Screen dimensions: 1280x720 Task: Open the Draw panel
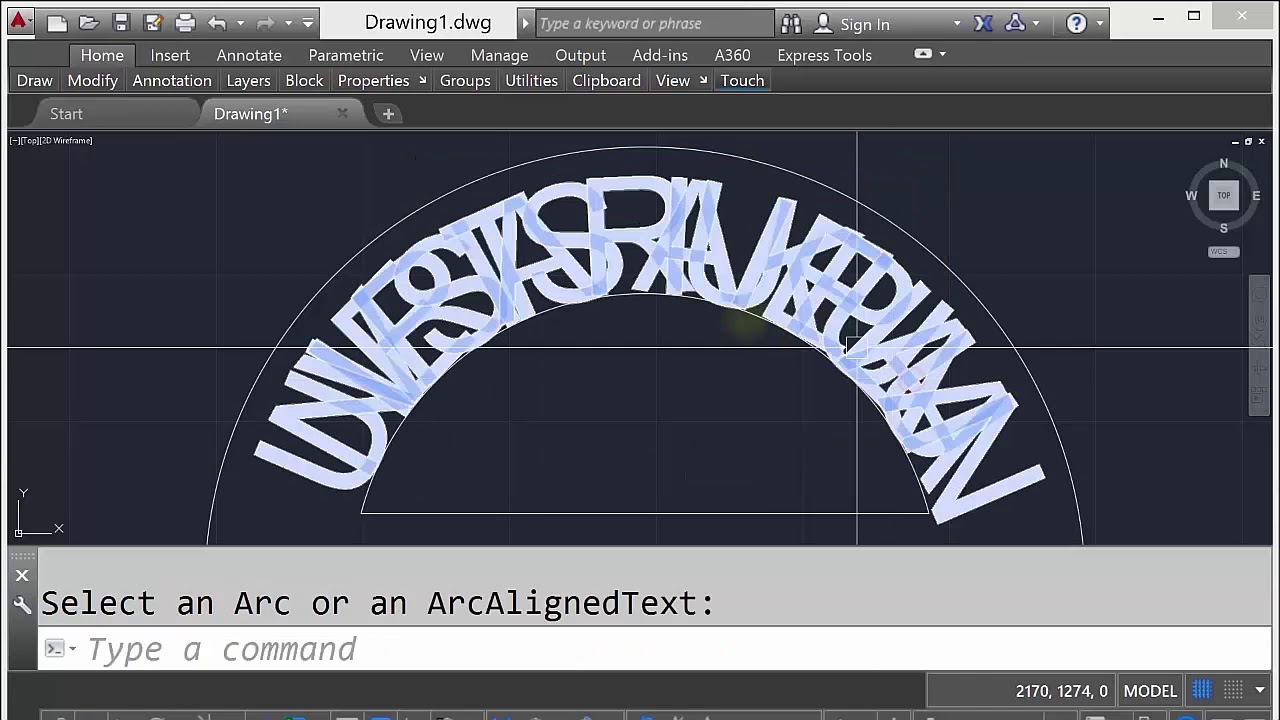pos(35,81)
